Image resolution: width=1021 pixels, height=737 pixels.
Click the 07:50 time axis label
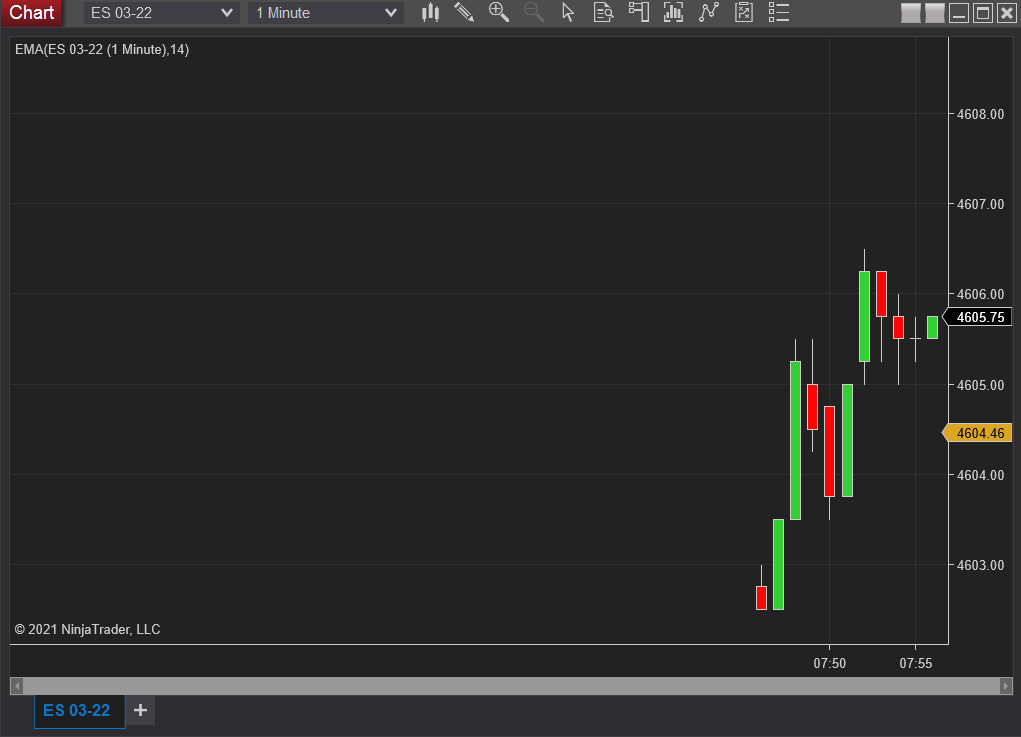tap(830, 663)
